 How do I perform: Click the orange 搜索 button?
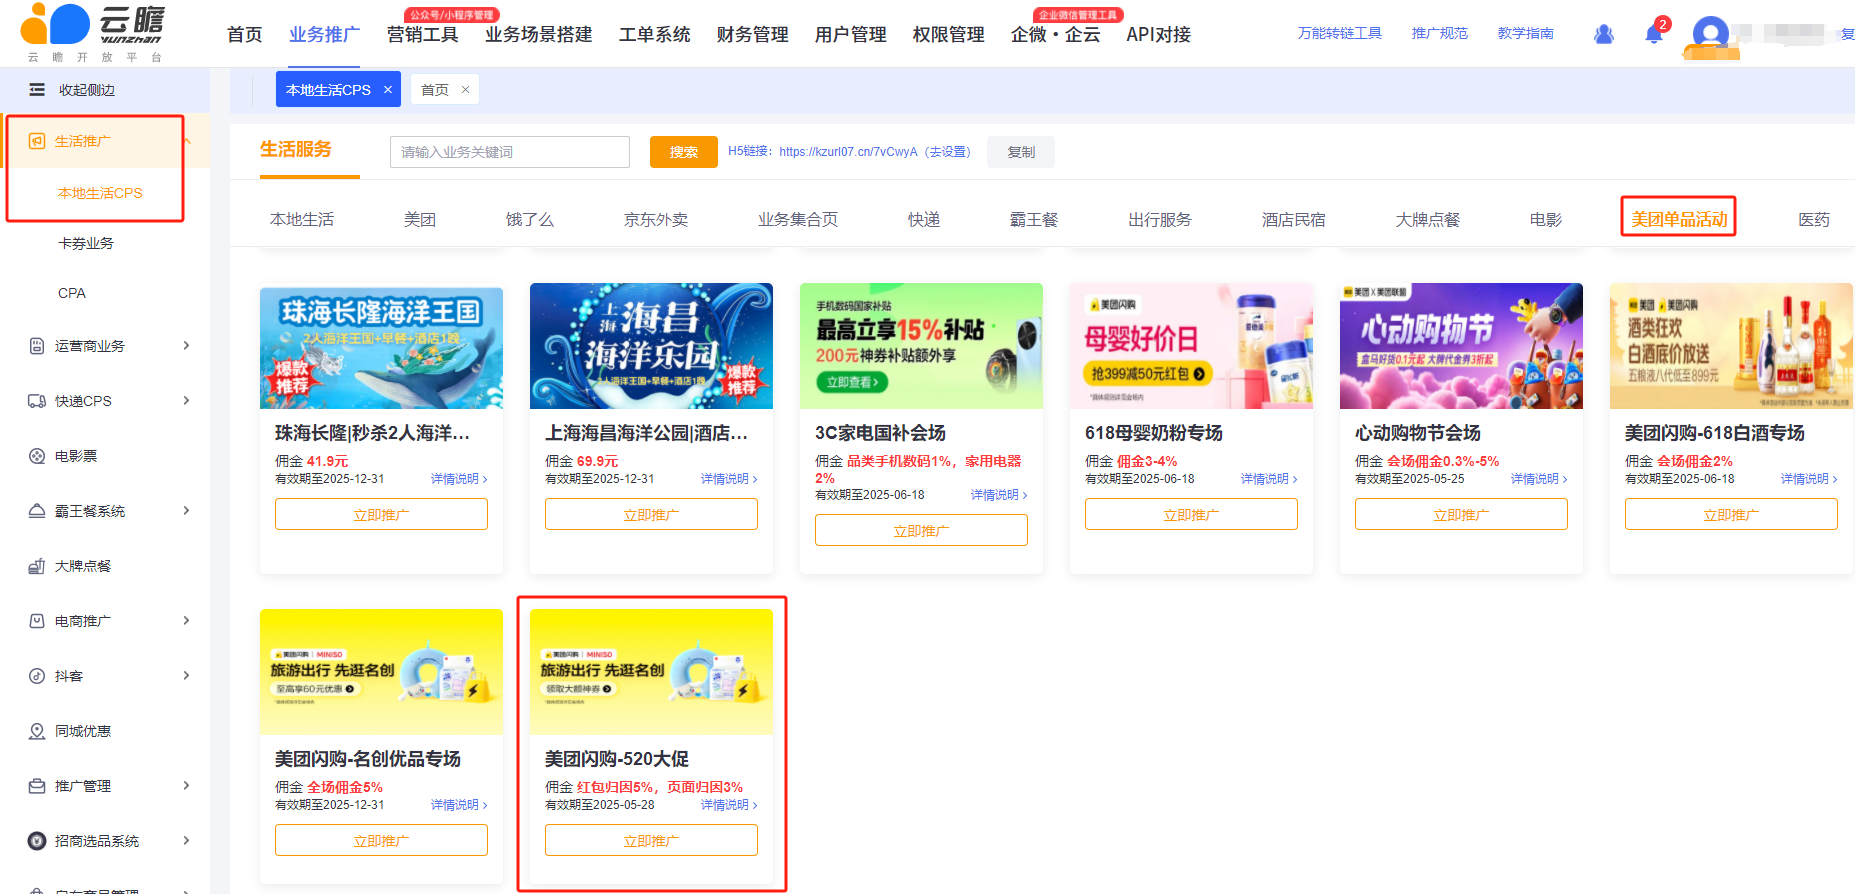coord(684,152)
